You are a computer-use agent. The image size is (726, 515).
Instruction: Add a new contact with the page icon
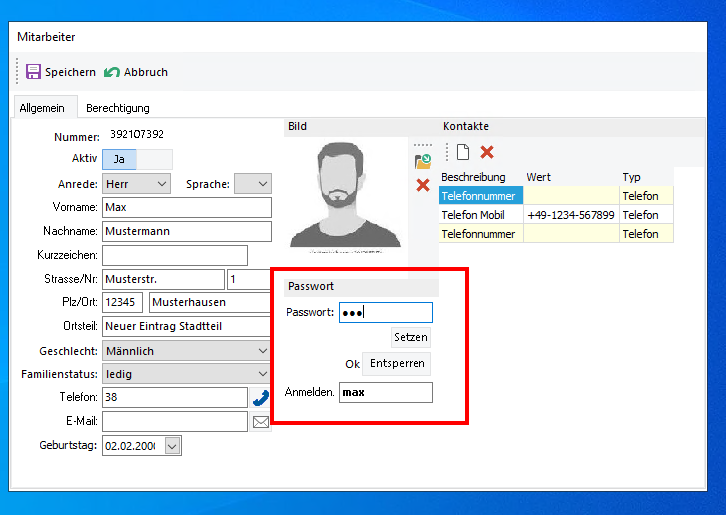click(x=463, y=152)
